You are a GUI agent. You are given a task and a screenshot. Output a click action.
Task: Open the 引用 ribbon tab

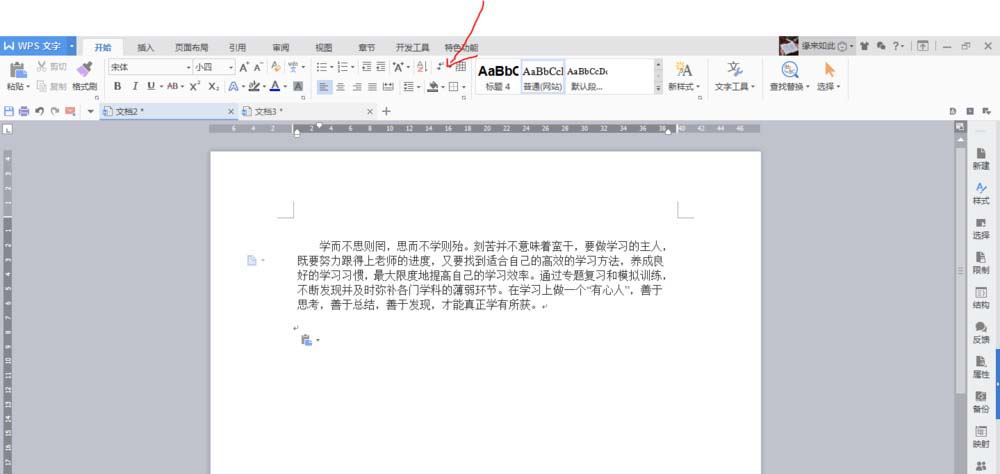point(237,47)
